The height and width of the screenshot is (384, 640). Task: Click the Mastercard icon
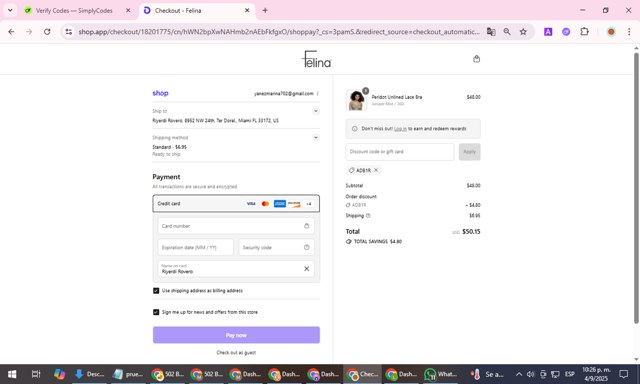click(265, 204)
